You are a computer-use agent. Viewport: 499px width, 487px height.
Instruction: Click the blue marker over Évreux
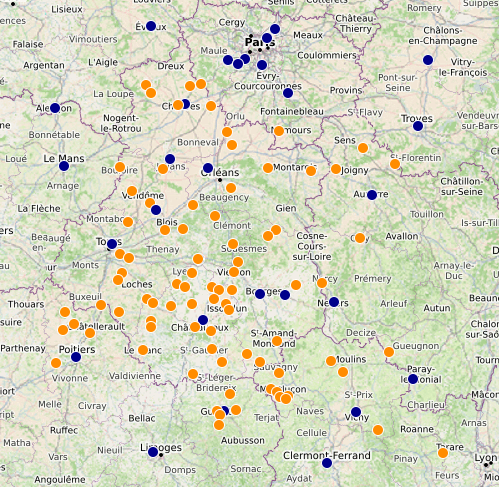click(151, 26)
